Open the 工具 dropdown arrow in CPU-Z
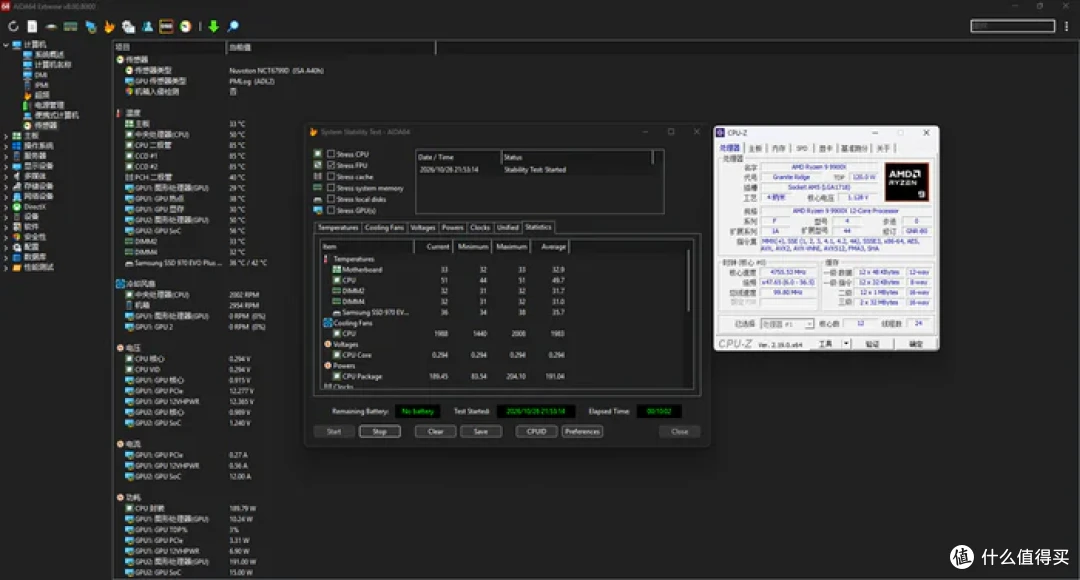This screenshot has width=1080, height=580. click(846, 344)
